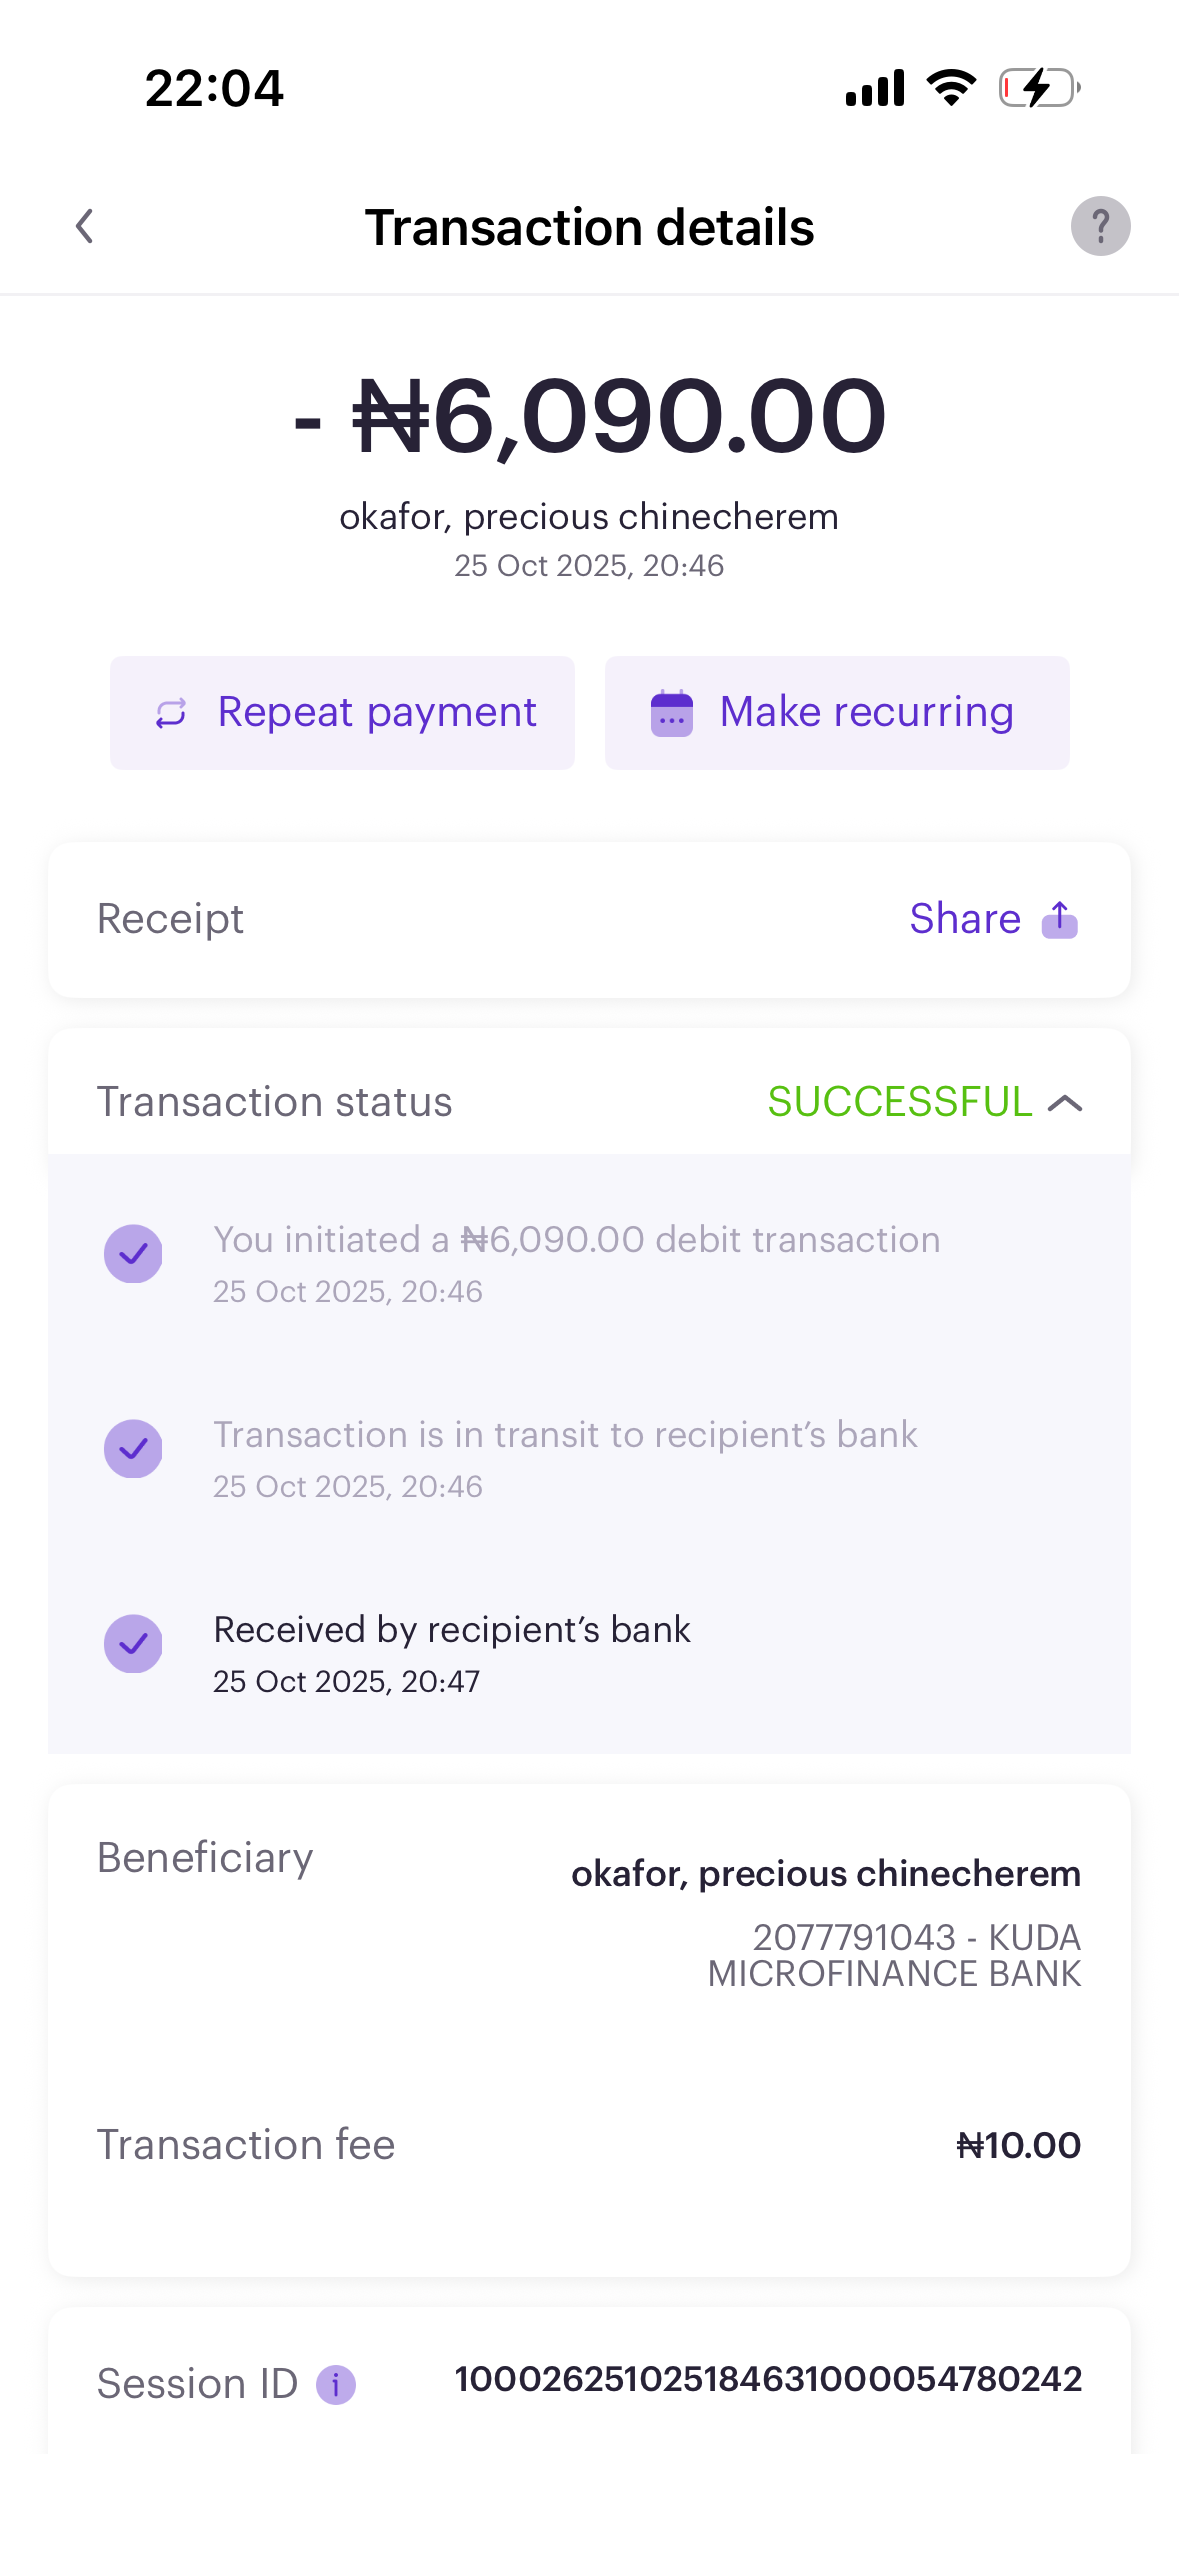Tap the repeat arrows icon
This screenshot has width=1179, height=2556.
171,713
